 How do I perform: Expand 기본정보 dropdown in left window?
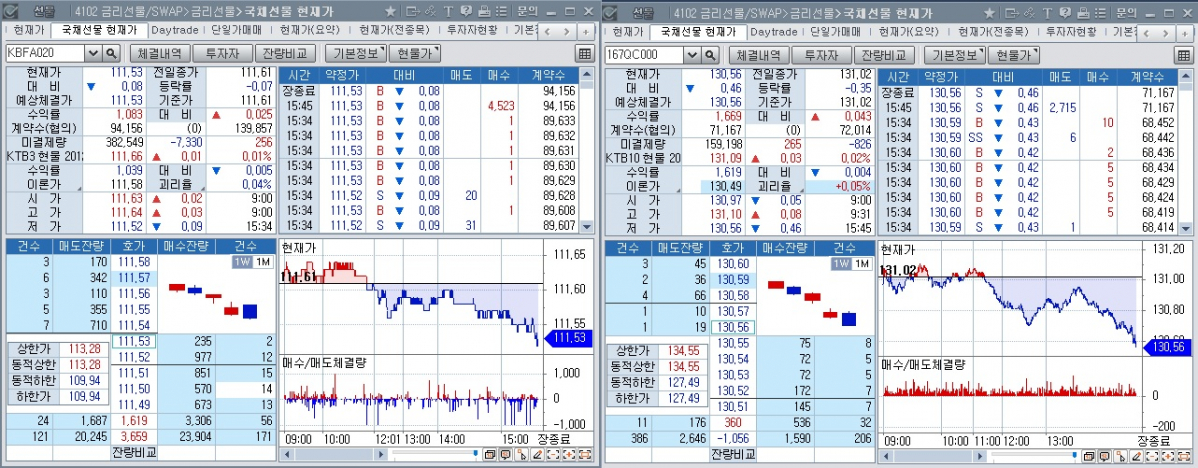coord(355,53)
